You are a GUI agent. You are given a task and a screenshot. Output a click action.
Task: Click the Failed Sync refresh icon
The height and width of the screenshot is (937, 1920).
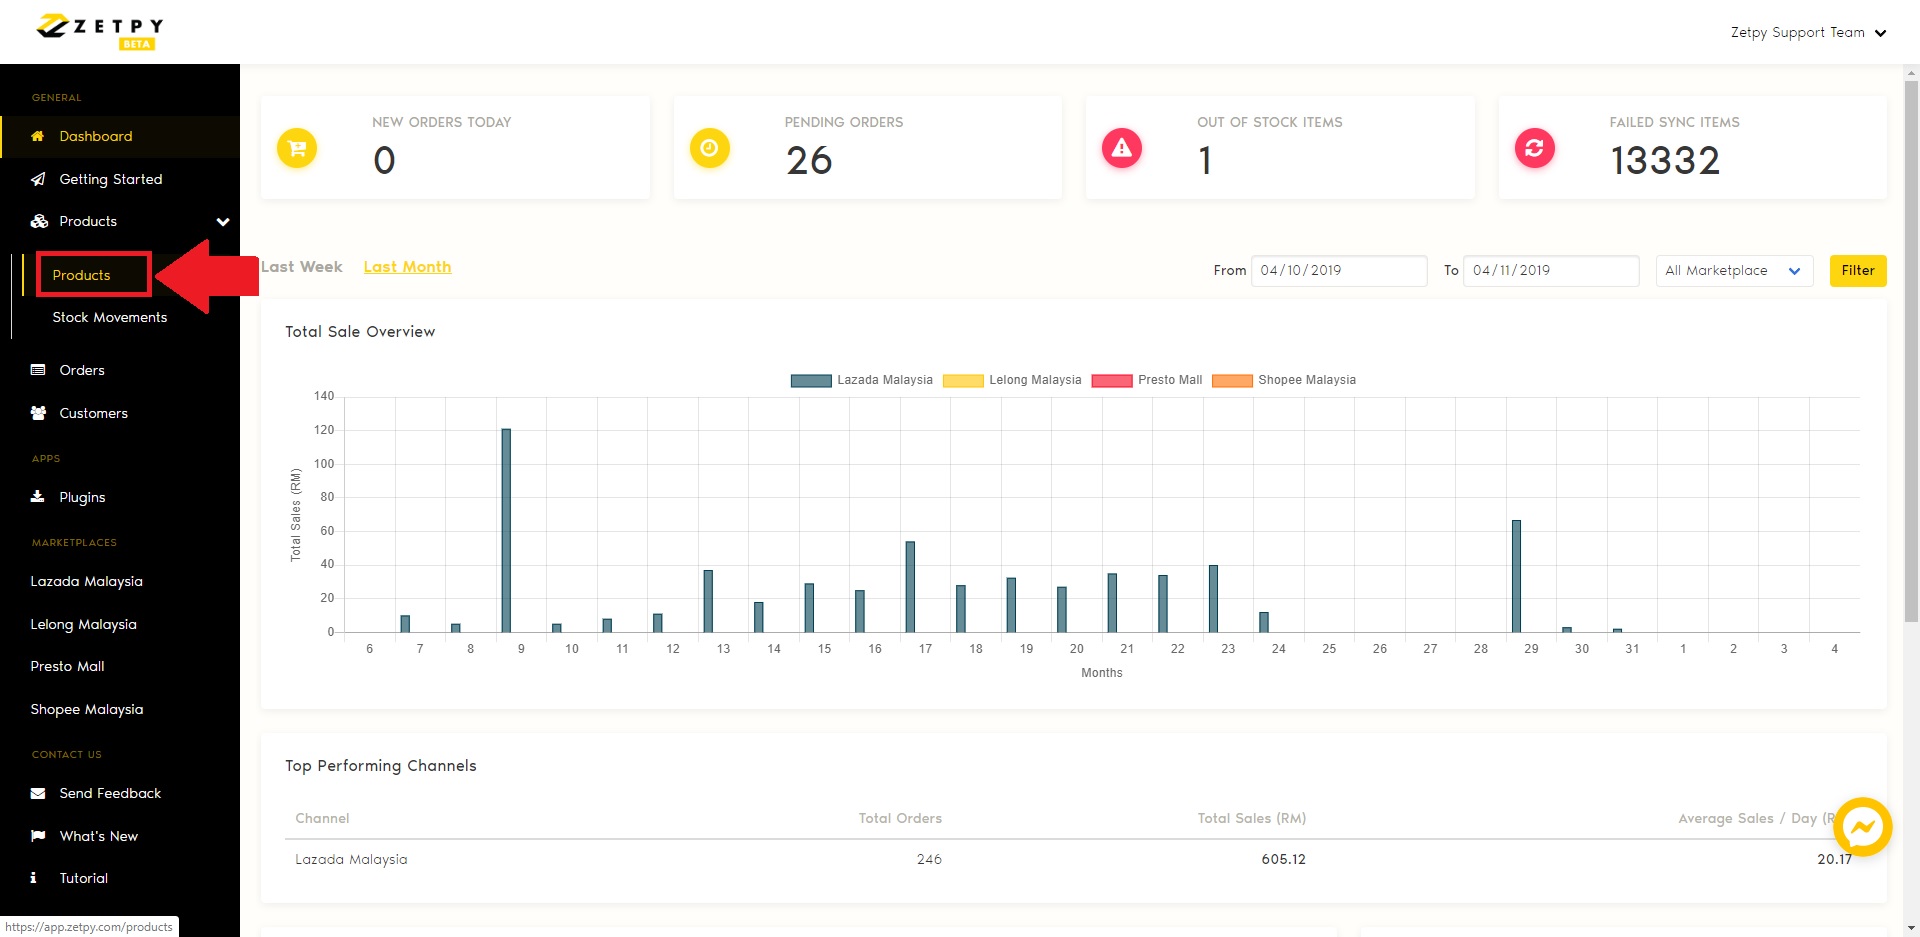tap(1535, 149)
